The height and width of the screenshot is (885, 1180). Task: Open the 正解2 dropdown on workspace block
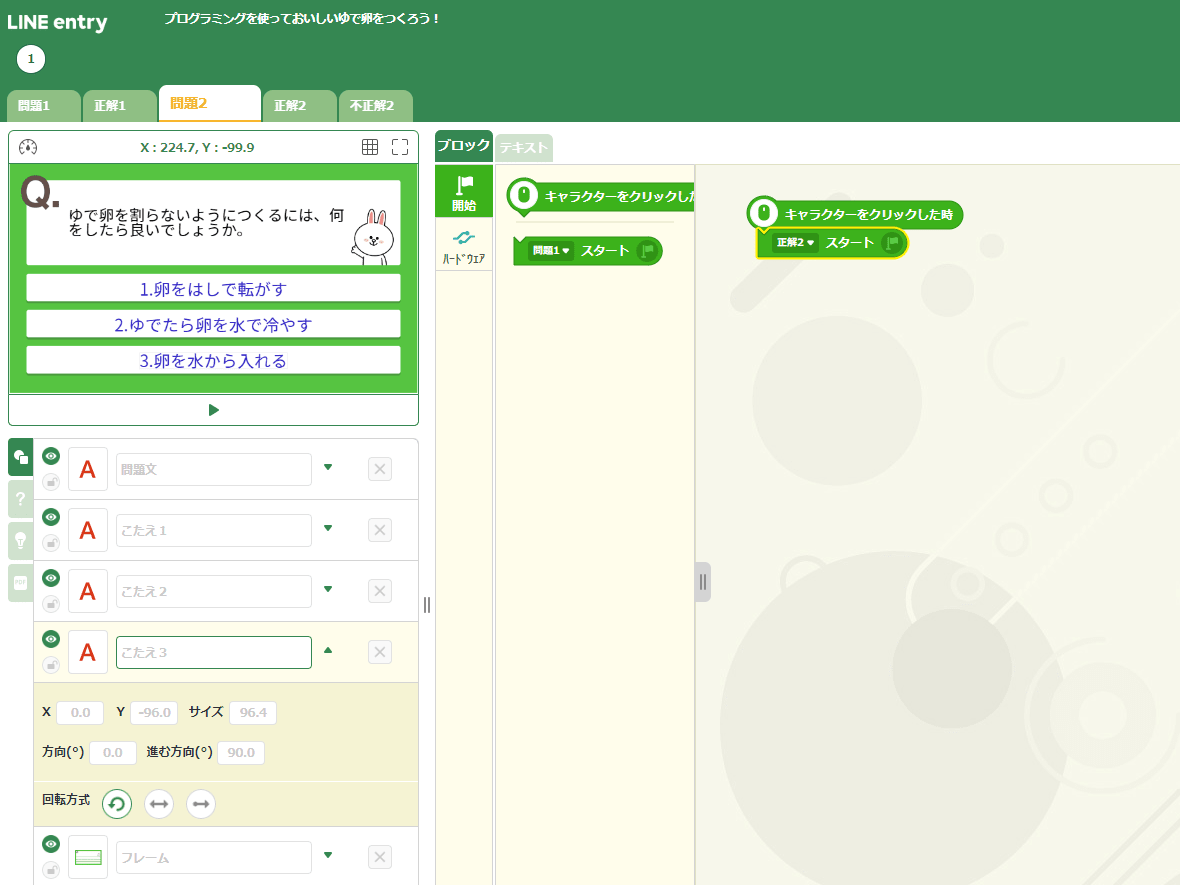pyautogui.click(x=795, y=242)
